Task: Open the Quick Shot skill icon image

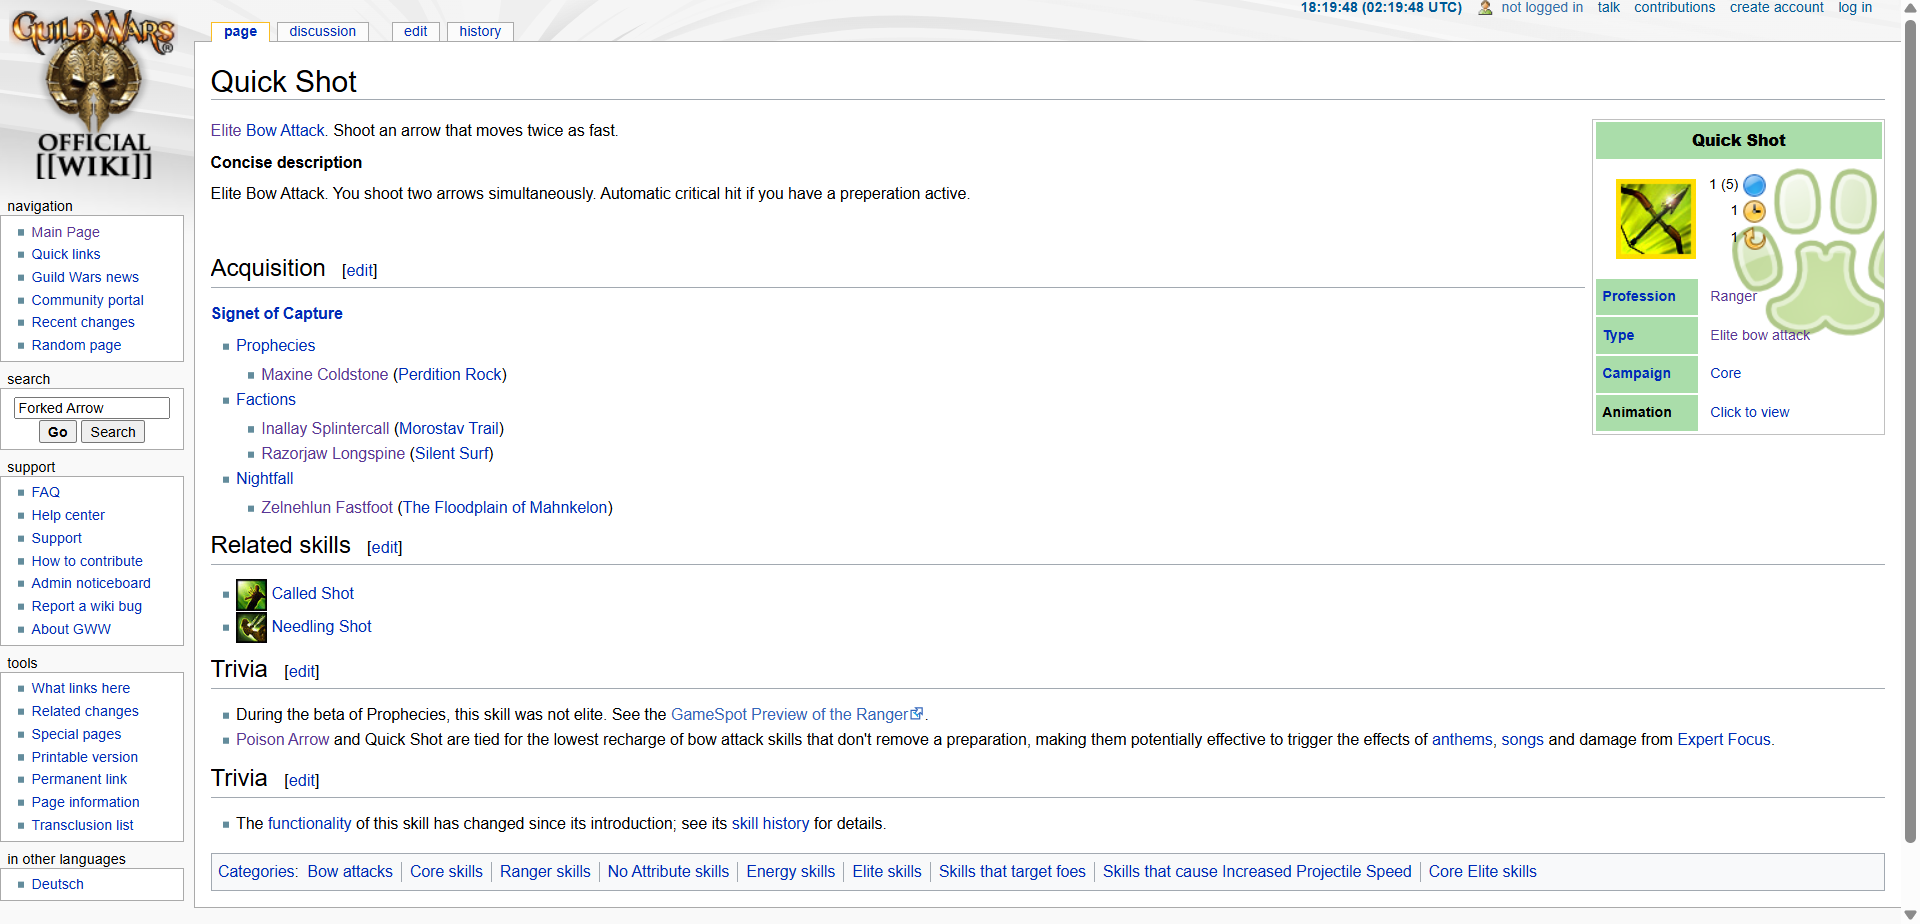Action: 1656,219
